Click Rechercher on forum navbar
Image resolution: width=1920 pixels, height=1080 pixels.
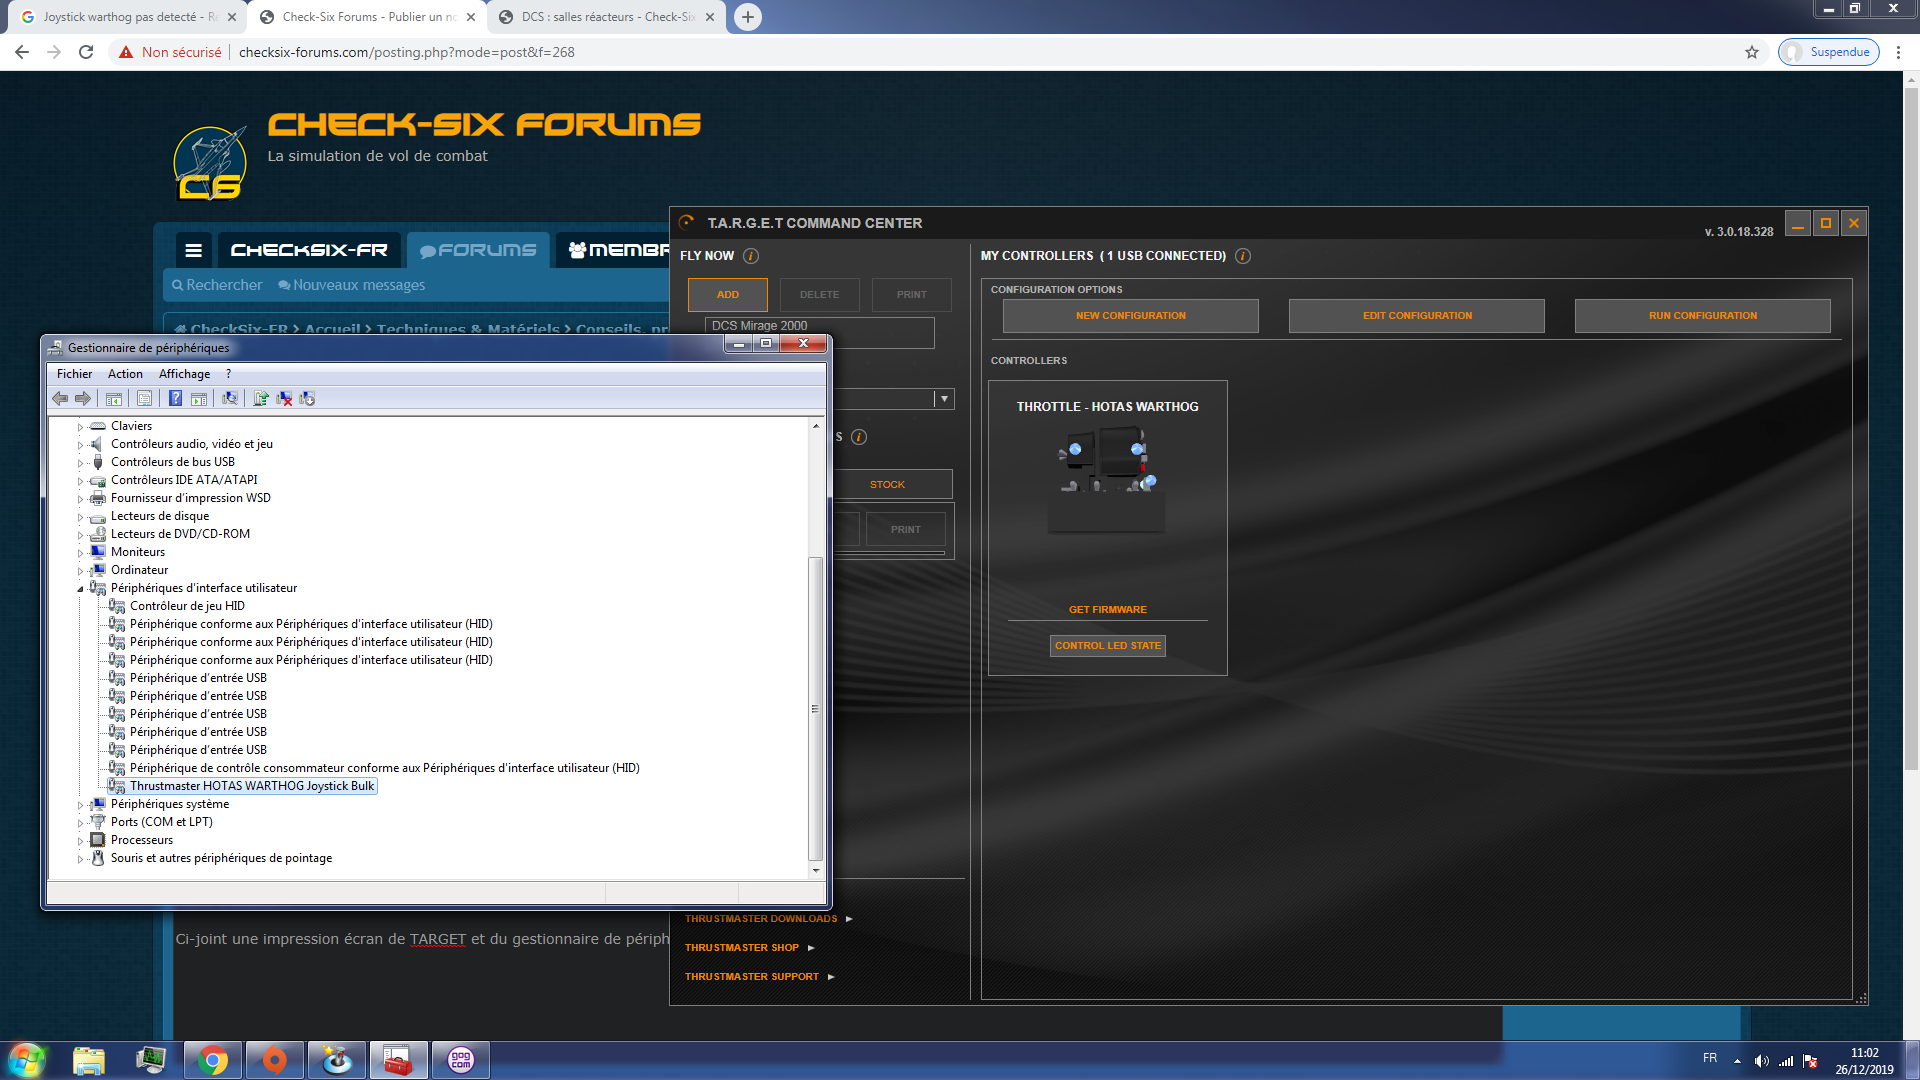[x=217, y=285]
